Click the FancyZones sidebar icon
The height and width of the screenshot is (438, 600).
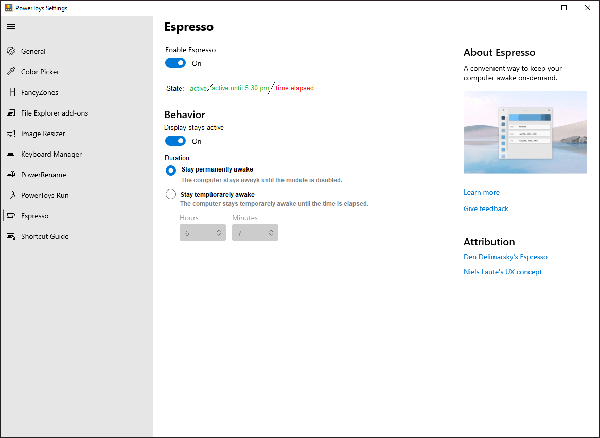point(12,92)
